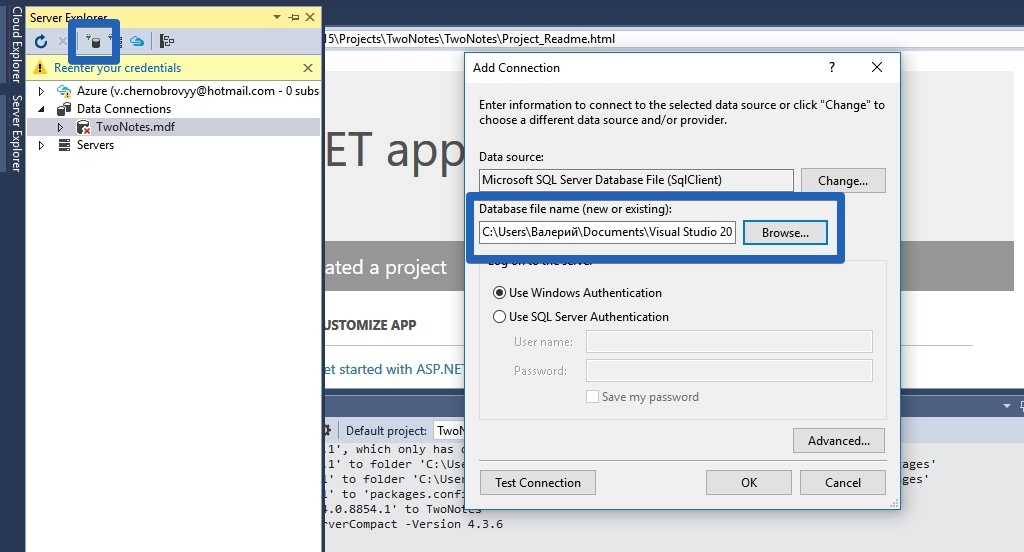Open the Server Explorer side tab
The height and width of the screenshot is (552, 1024).
(16, 133)
